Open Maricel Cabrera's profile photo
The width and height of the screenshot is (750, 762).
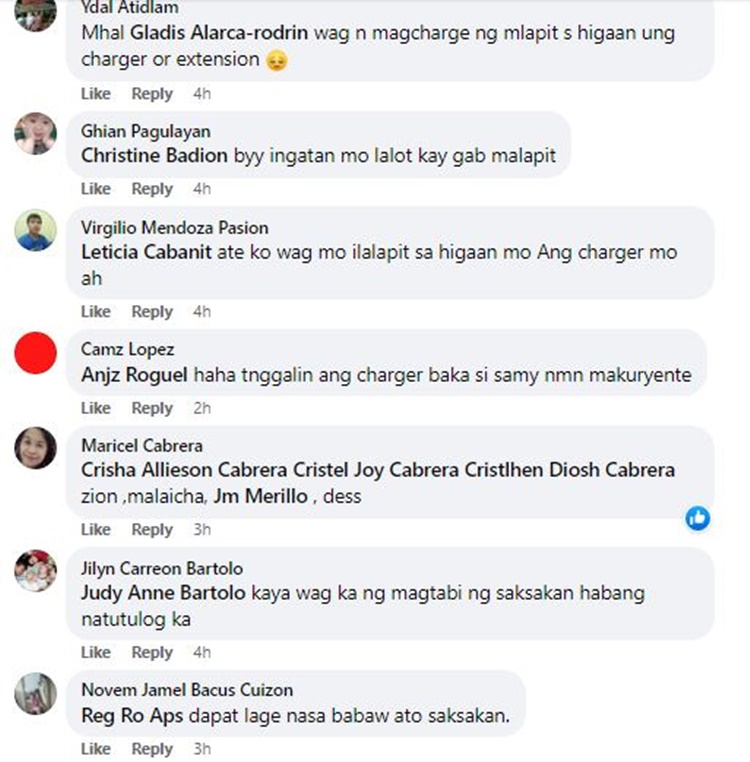tap(35, 448)
